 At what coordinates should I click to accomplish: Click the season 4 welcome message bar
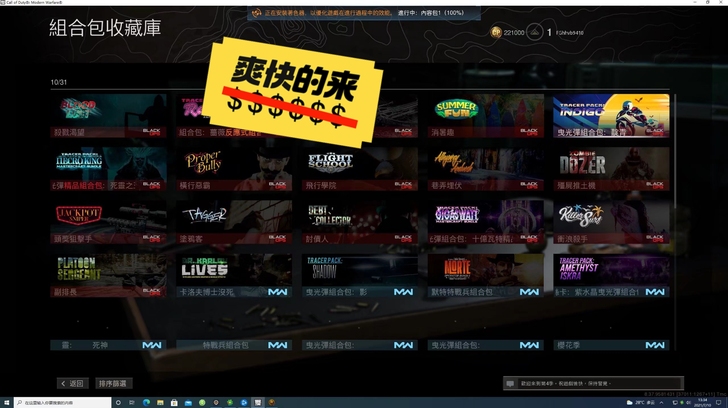pos(593,383)
